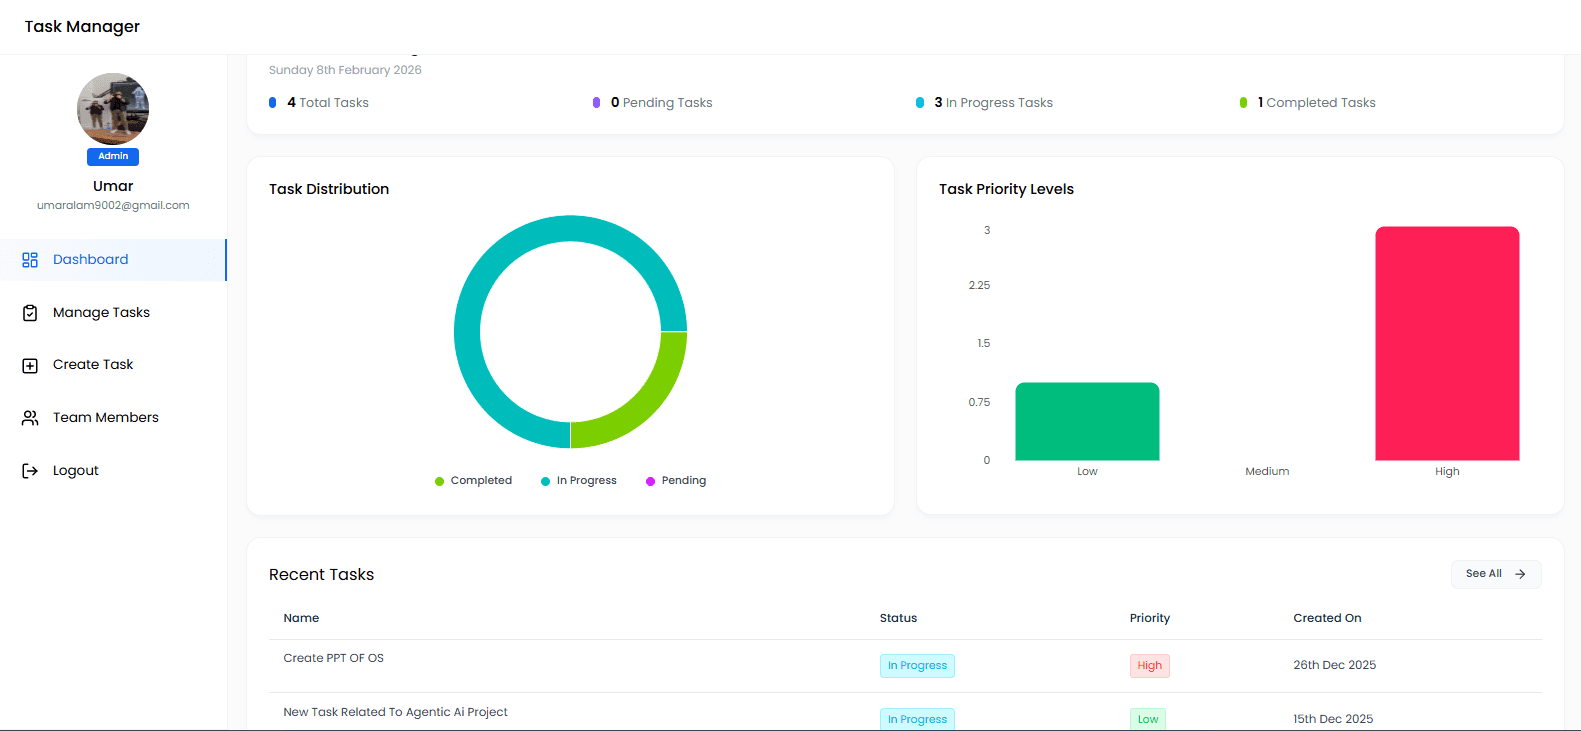
Task: Click Umar's profile avatar picture
Action: click(113, 108)
